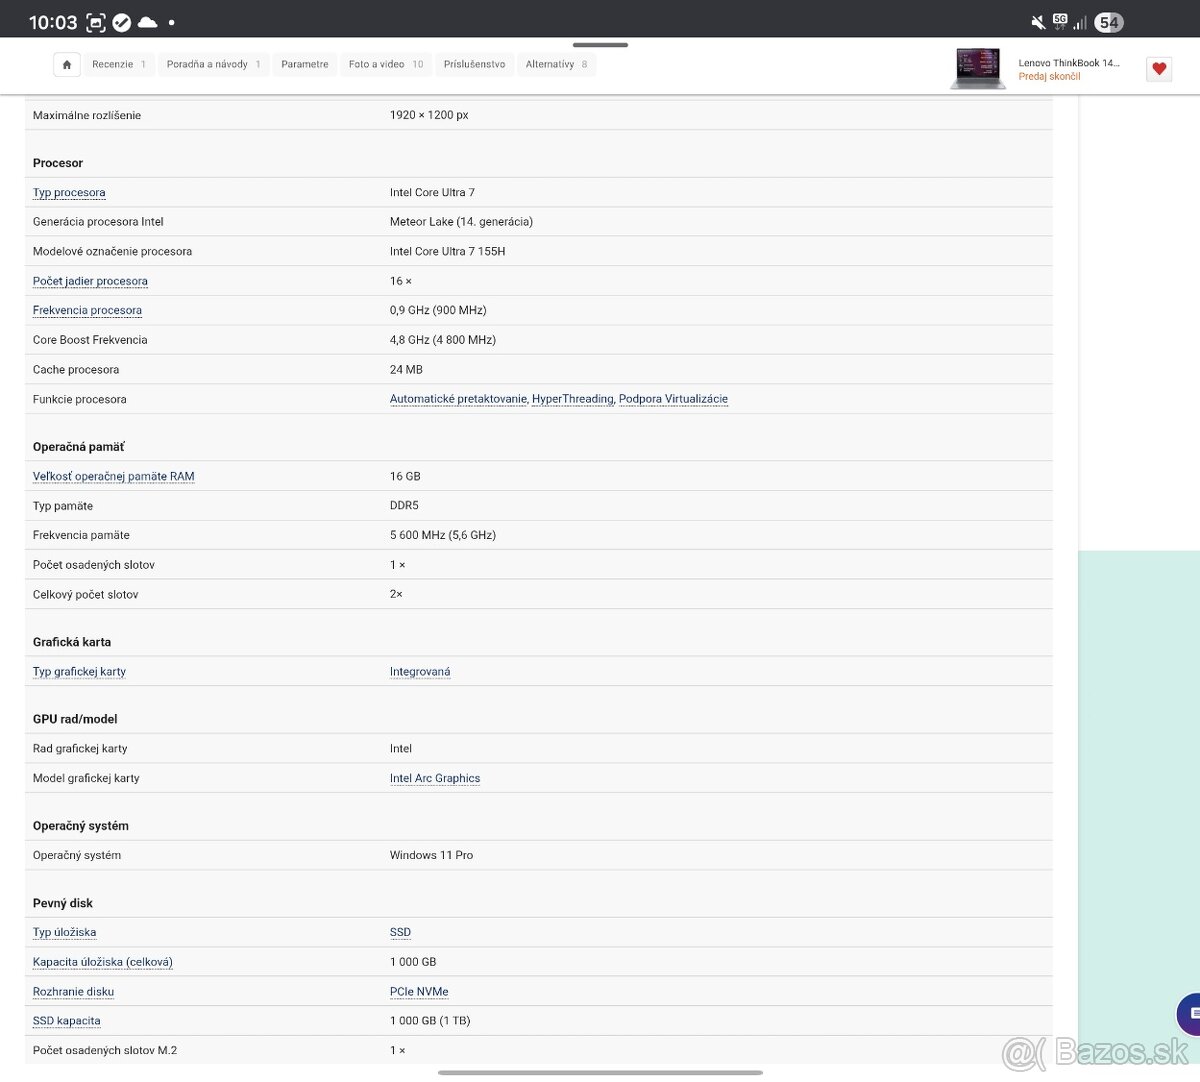
Task: Select the Parametre tab
Action: 305,64
